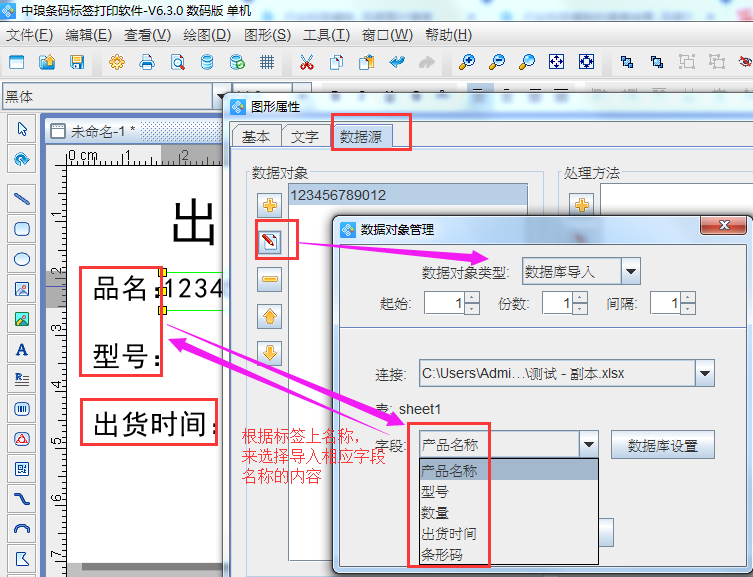Click the edit data object pencil icon

(270, 241)
